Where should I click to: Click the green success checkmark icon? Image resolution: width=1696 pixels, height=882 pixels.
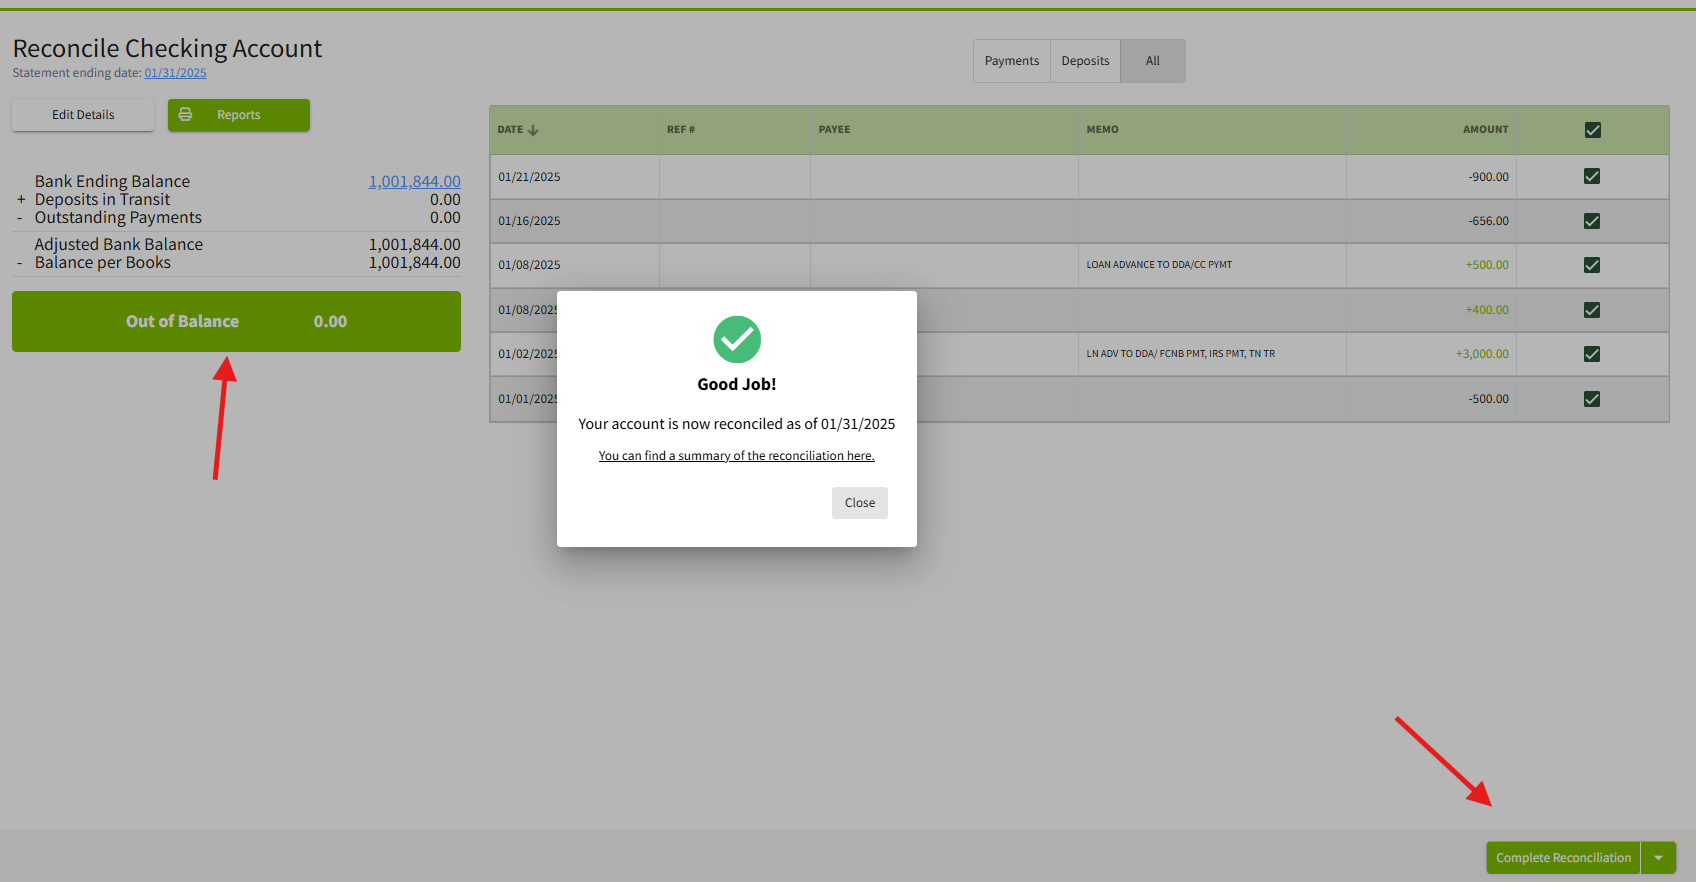(737, 340)
